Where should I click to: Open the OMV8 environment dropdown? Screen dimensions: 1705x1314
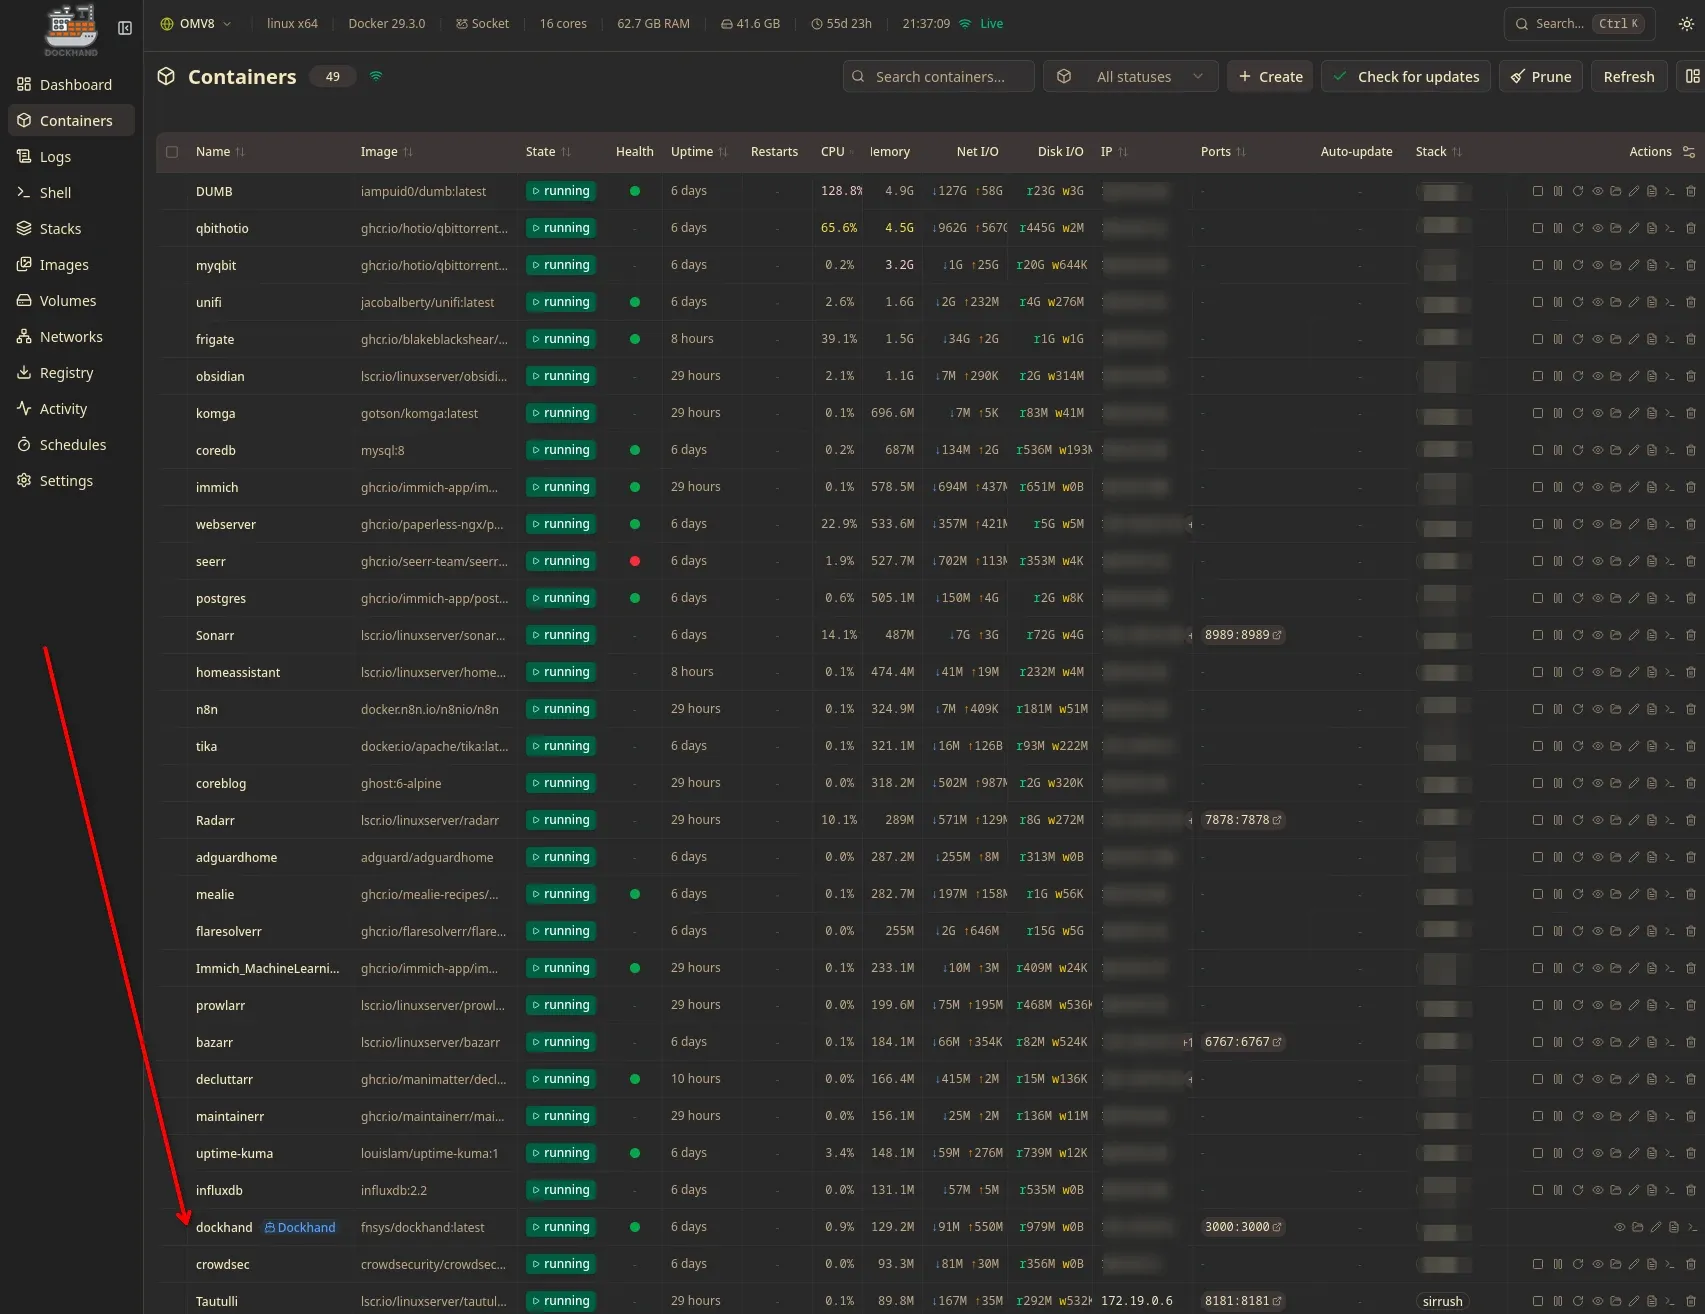[196, 24]
